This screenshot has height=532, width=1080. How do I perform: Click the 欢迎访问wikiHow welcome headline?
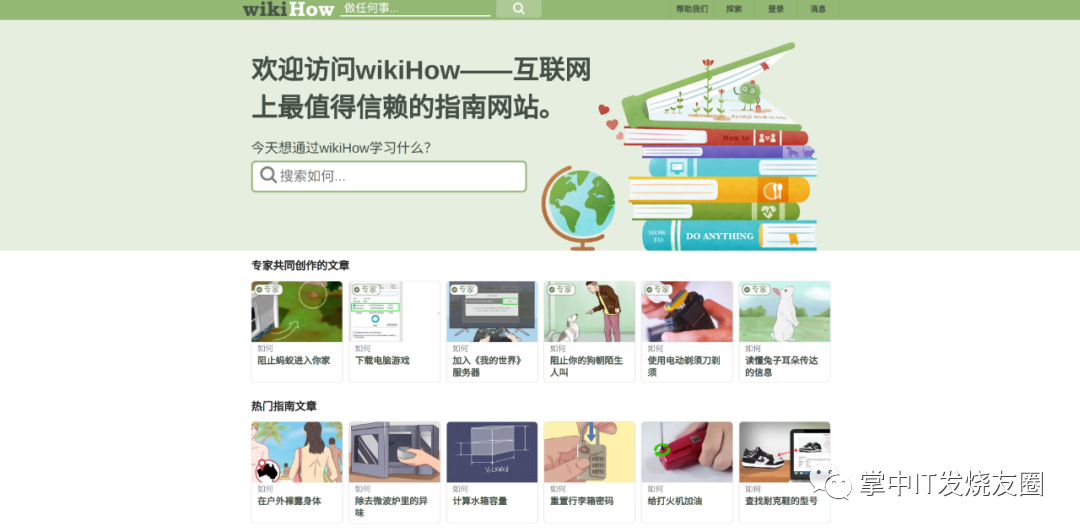point(421,88)
